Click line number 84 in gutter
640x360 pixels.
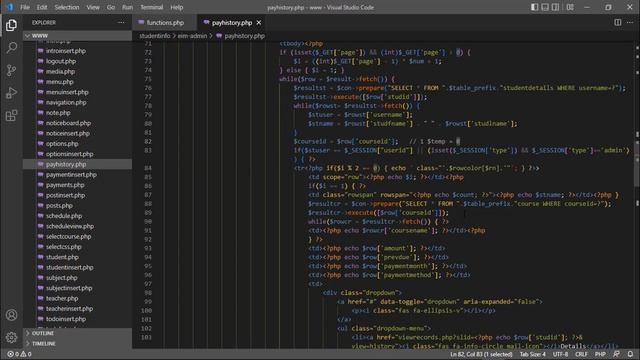(x=147, y=168)
